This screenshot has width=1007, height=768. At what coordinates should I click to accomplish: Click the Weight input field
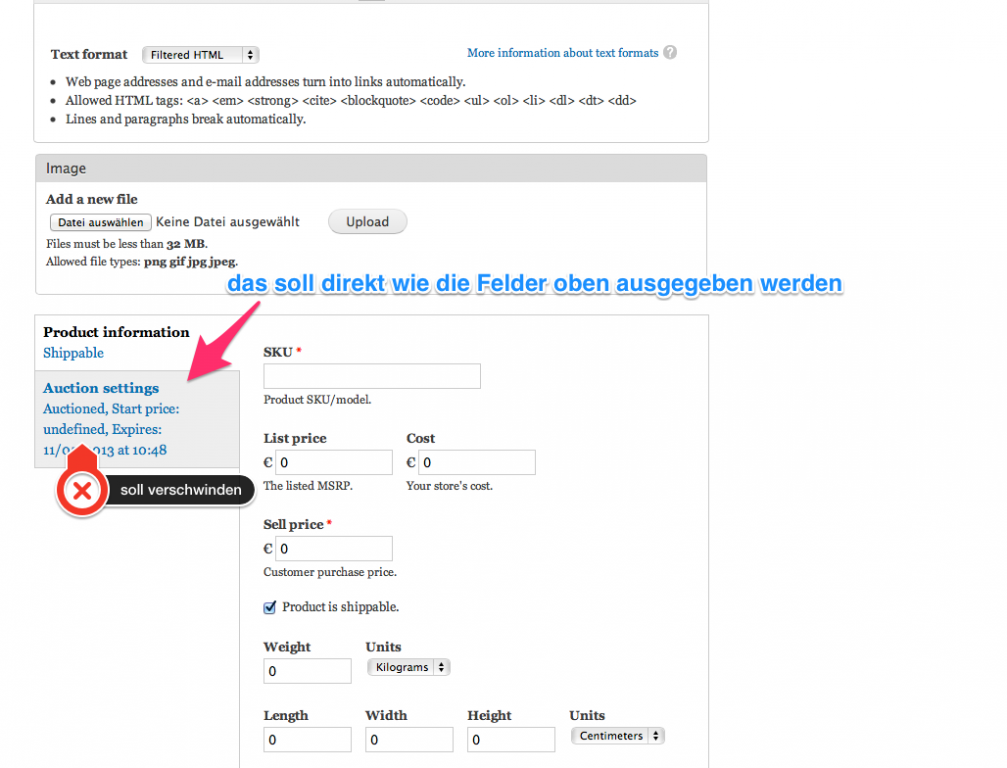coord(307,671)
